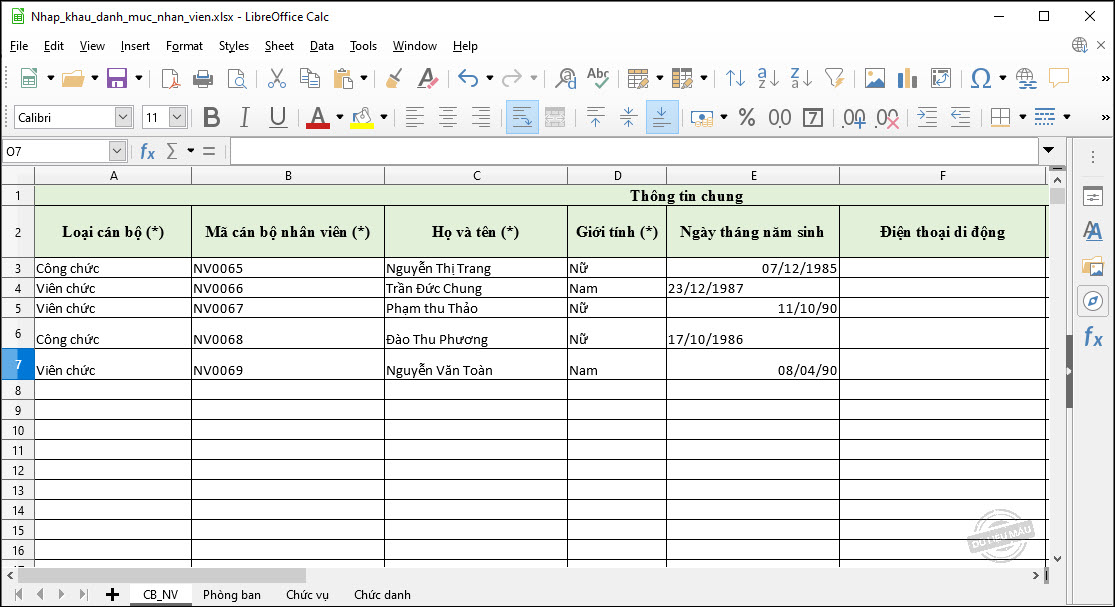This screenshot has height=607, width=1115.
Task: Open the font size dropdown showing 11
Action: click(177, 117)
